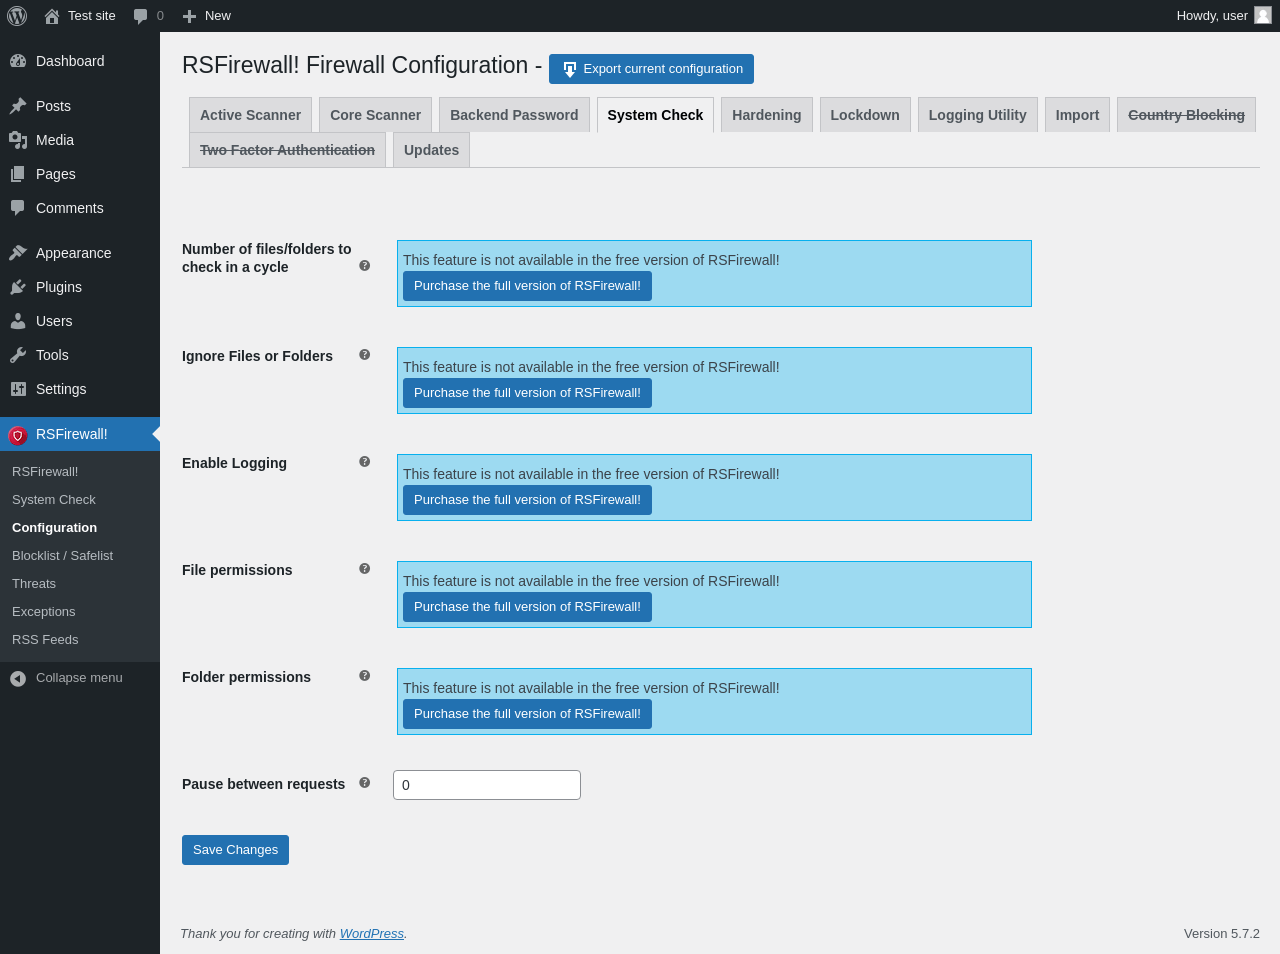Click the WordPress logo icon
Screen dimensions: 1280x954
[x=17, y=16]
